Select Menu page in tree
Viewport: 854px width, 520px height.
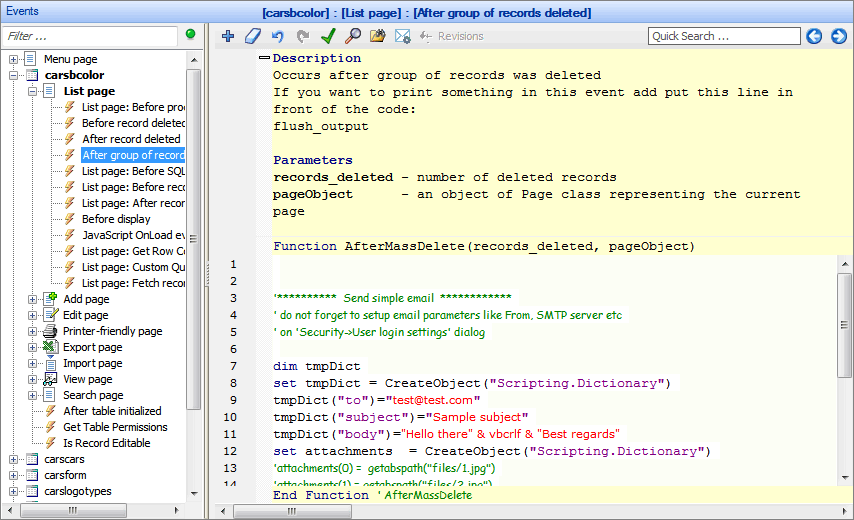pos(71,59)
